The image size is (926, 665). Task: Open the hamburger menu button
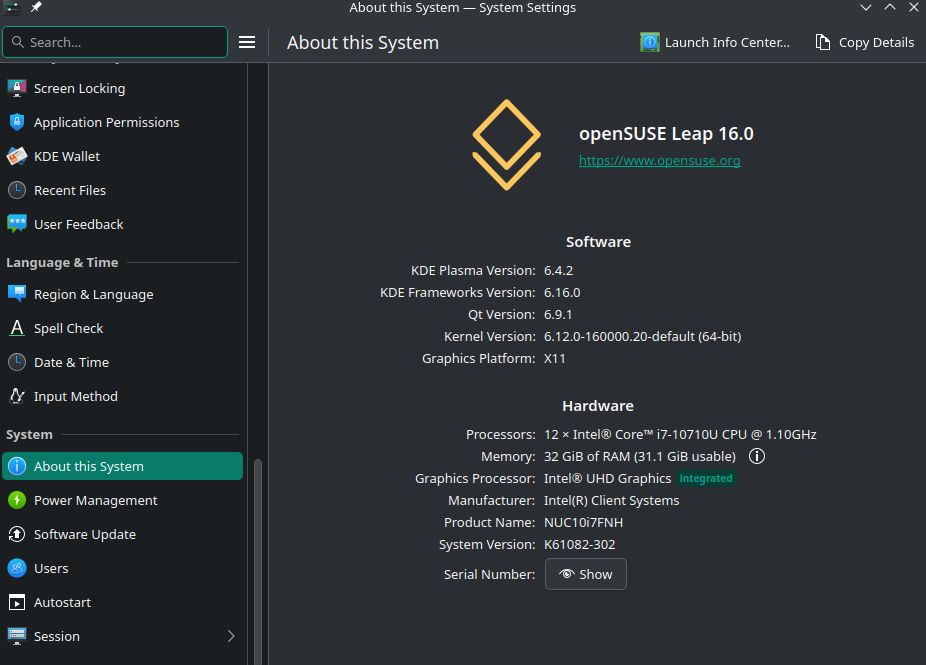coord(247,42)
